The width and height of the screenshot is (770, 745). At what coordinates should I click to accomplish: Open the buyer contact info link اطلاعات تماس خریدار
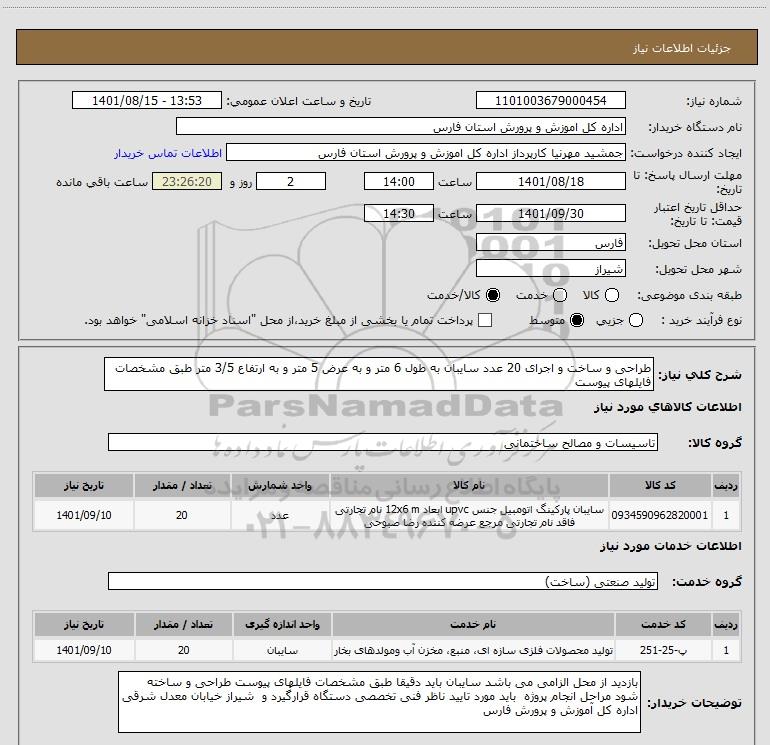pyautogui.click(x=168, y=153)
